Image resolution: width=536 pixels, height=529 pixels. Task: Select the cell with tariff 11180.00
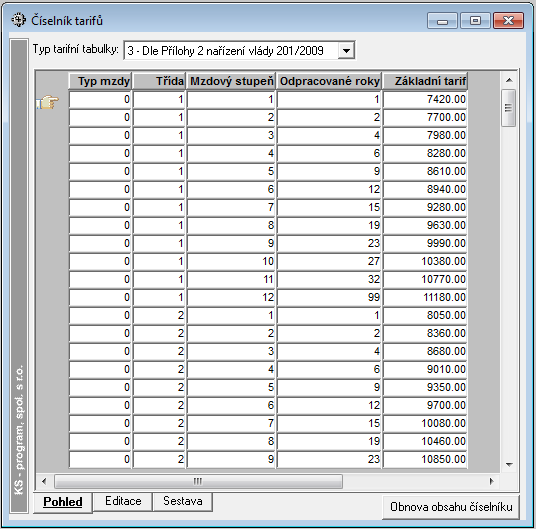[x=425, y=297]
